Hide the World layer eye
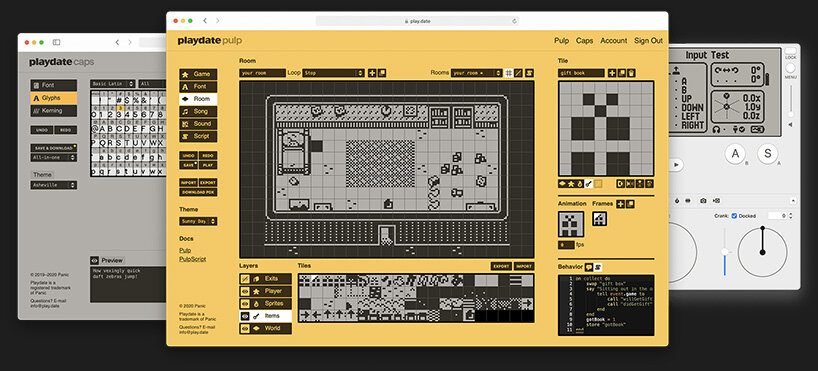This screenshot has width=818, height=371. coord(245,329)
